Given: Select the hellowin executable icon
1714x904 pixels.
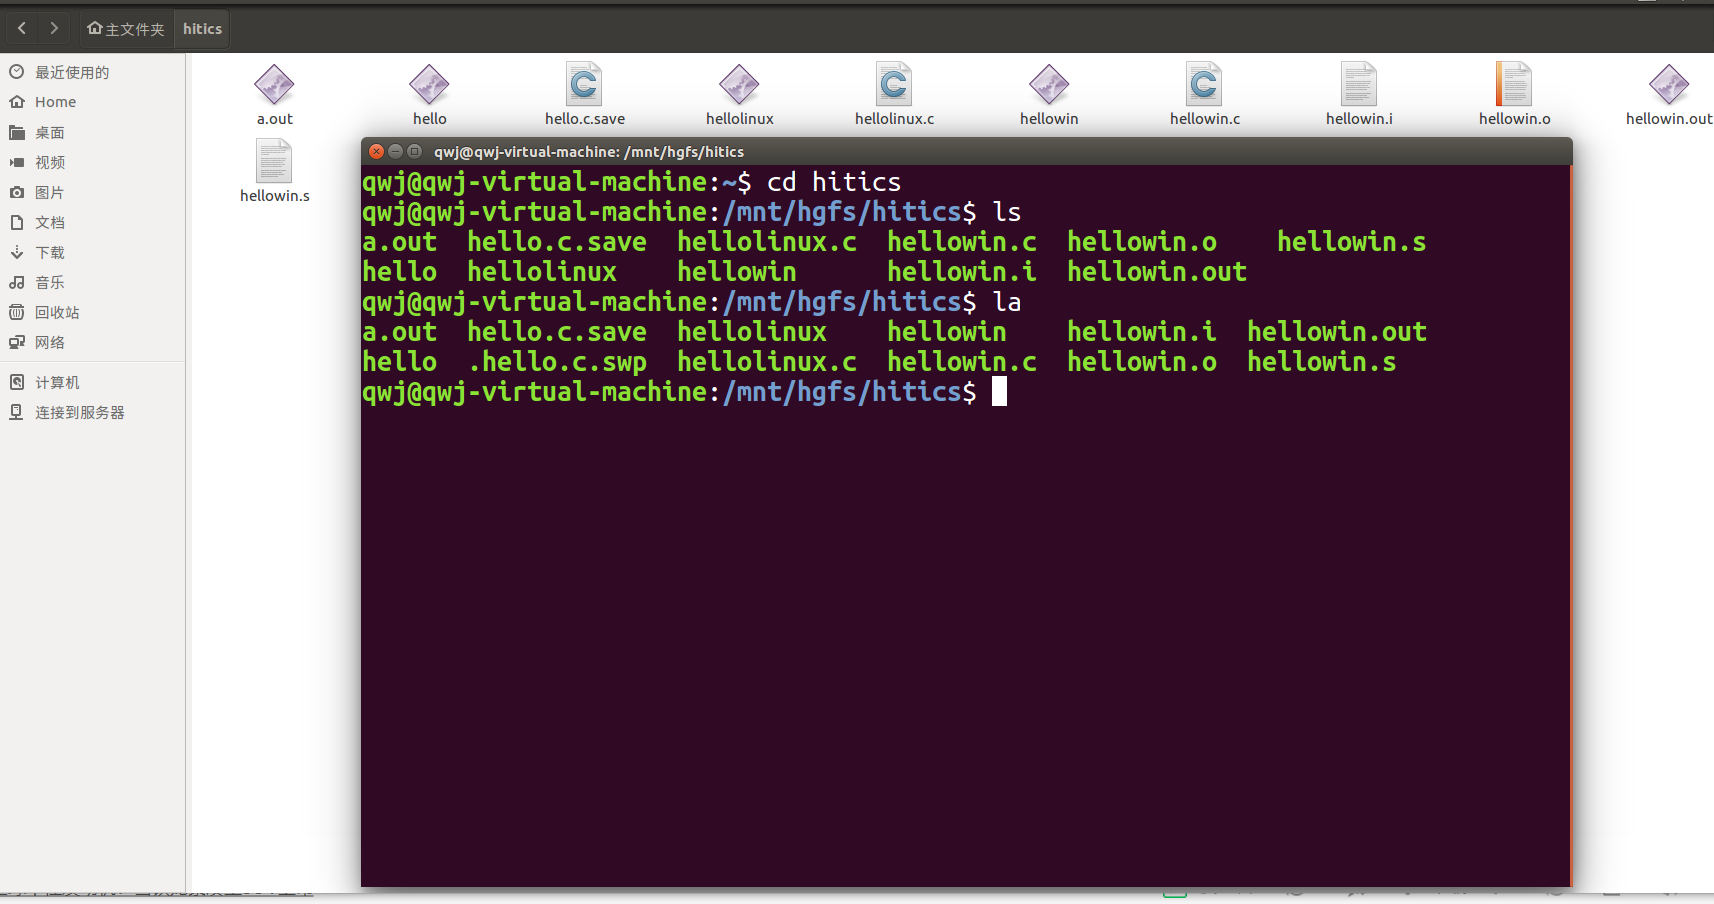Looking at the screenshot, I should (1049, 85).
